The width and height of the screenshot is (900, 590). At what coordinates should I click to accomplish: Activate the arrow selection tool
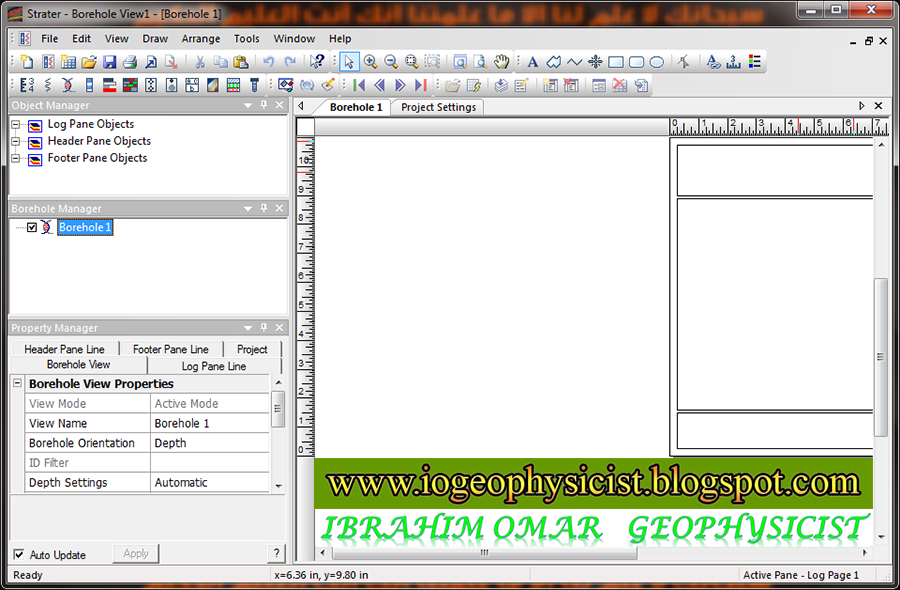tap(349, 61)
